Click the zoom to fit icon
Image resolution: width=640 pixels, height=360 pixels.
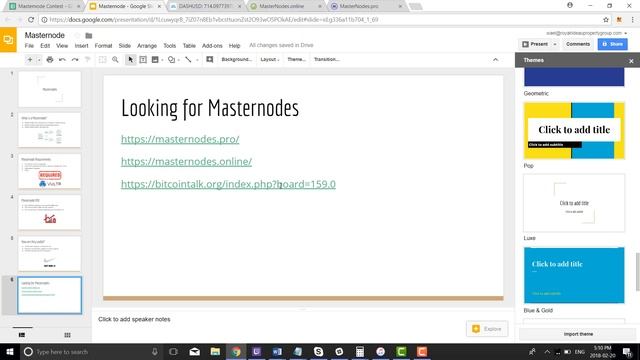(x=102, y=60)
